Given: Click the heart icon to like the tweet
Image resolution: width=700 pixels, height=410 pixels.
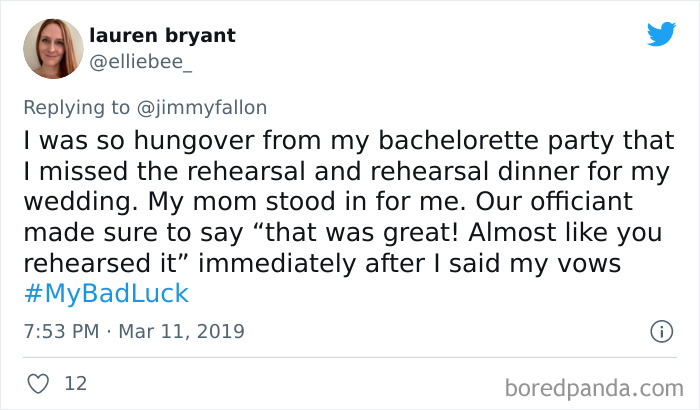Looking at the screenshot, I should tap(41, 382).
